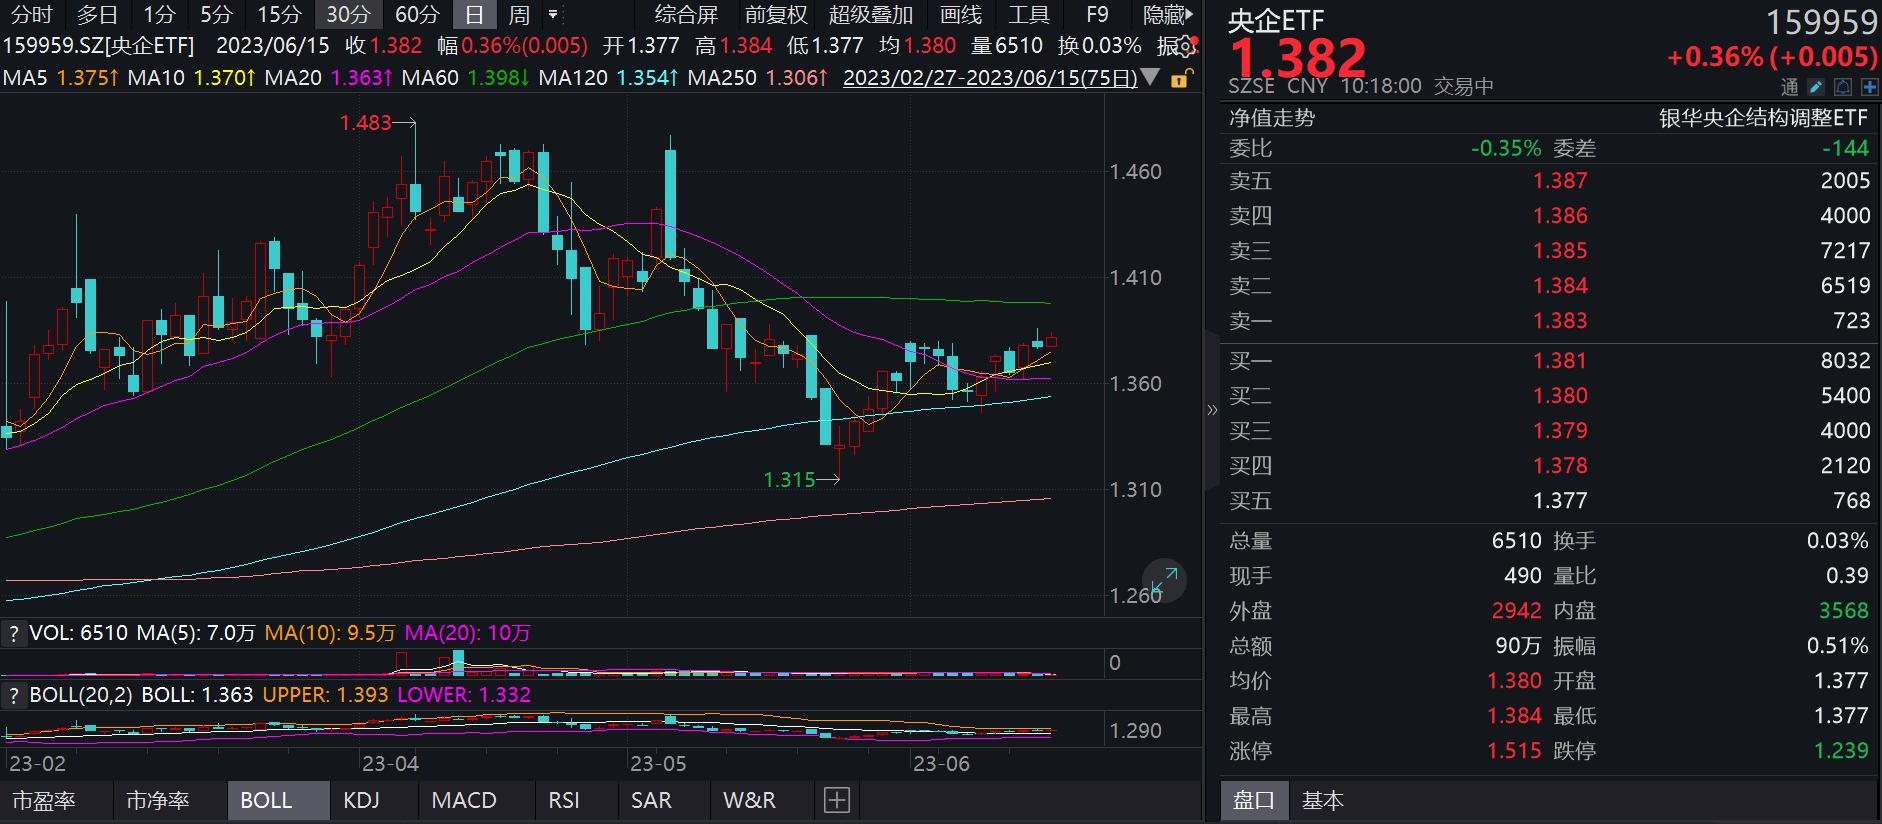Click the 卖二 price 1.384
The width and height of the screenshot is (1882, 824).
point(1560,286)
